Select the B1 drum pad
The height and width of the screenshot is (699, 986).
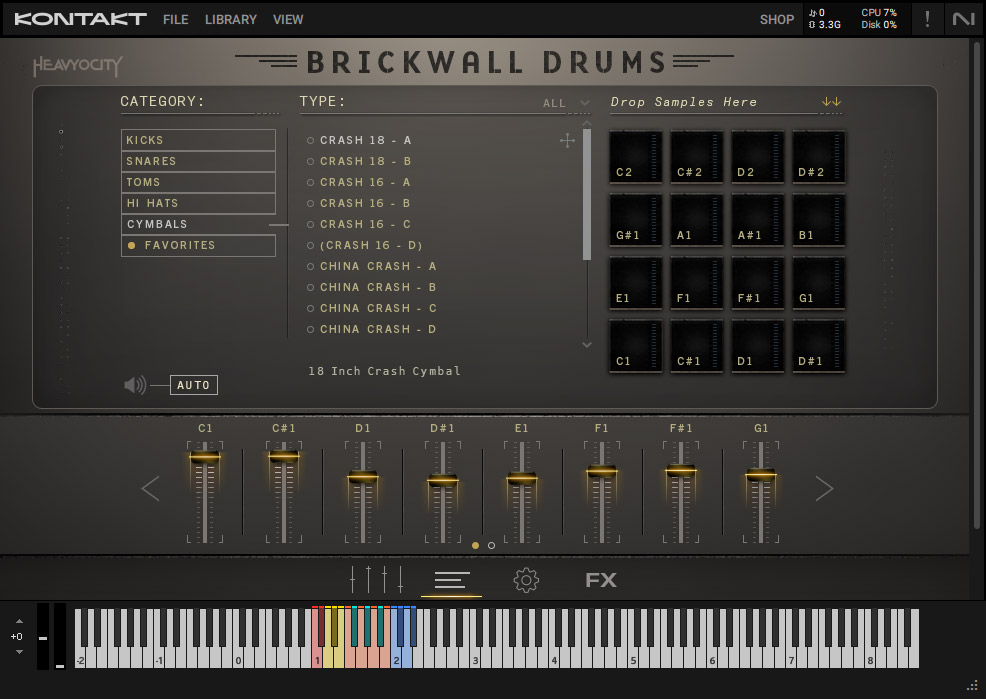click(819, 220)
